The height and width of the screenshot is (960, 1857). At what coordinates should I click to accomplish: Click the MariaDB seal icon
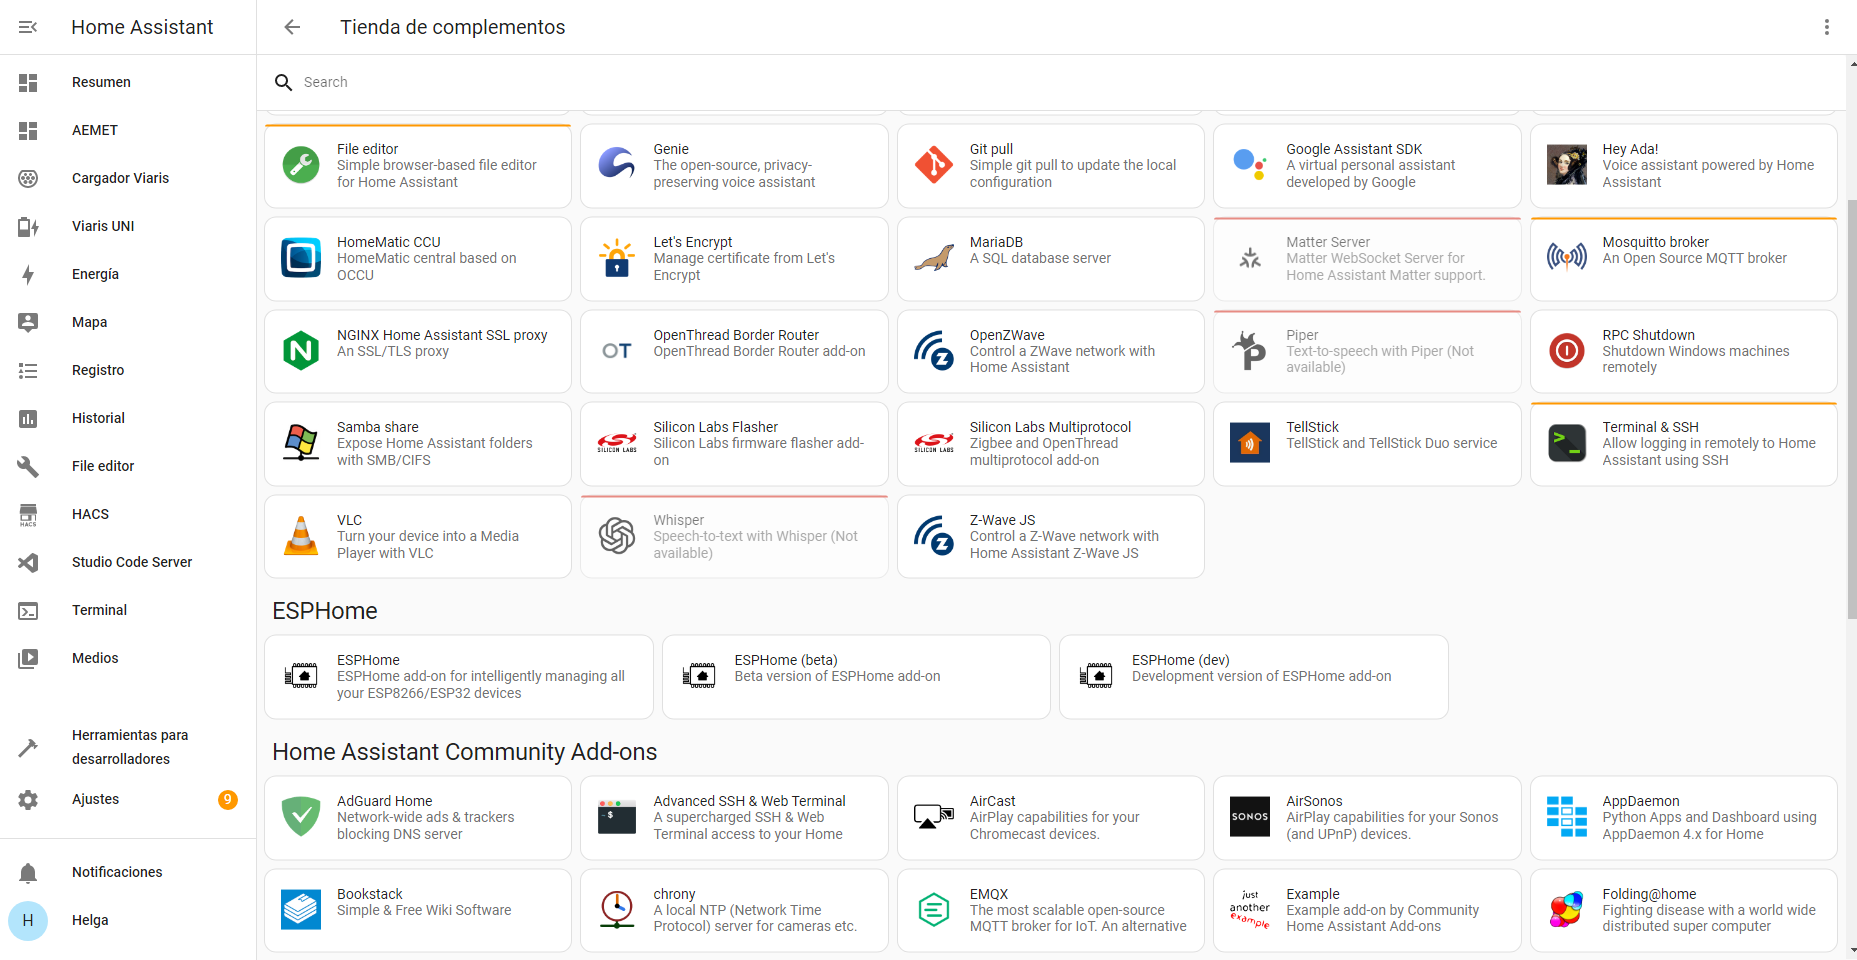click(934, 258)
